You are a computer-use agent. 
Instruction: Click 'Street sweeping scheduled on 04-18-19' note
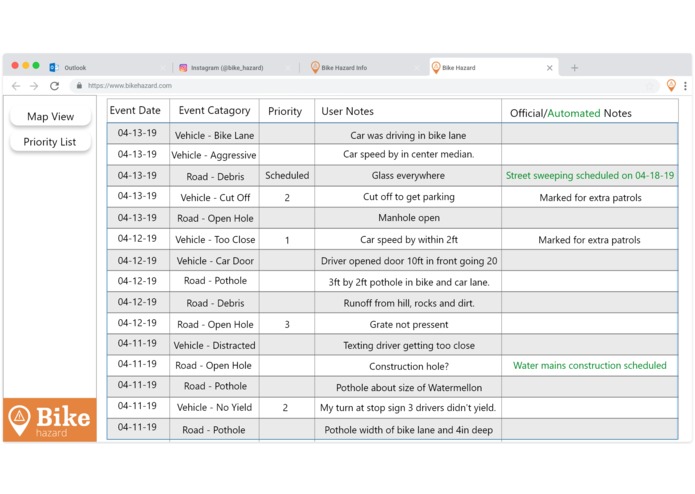click(x=590, y=175)
